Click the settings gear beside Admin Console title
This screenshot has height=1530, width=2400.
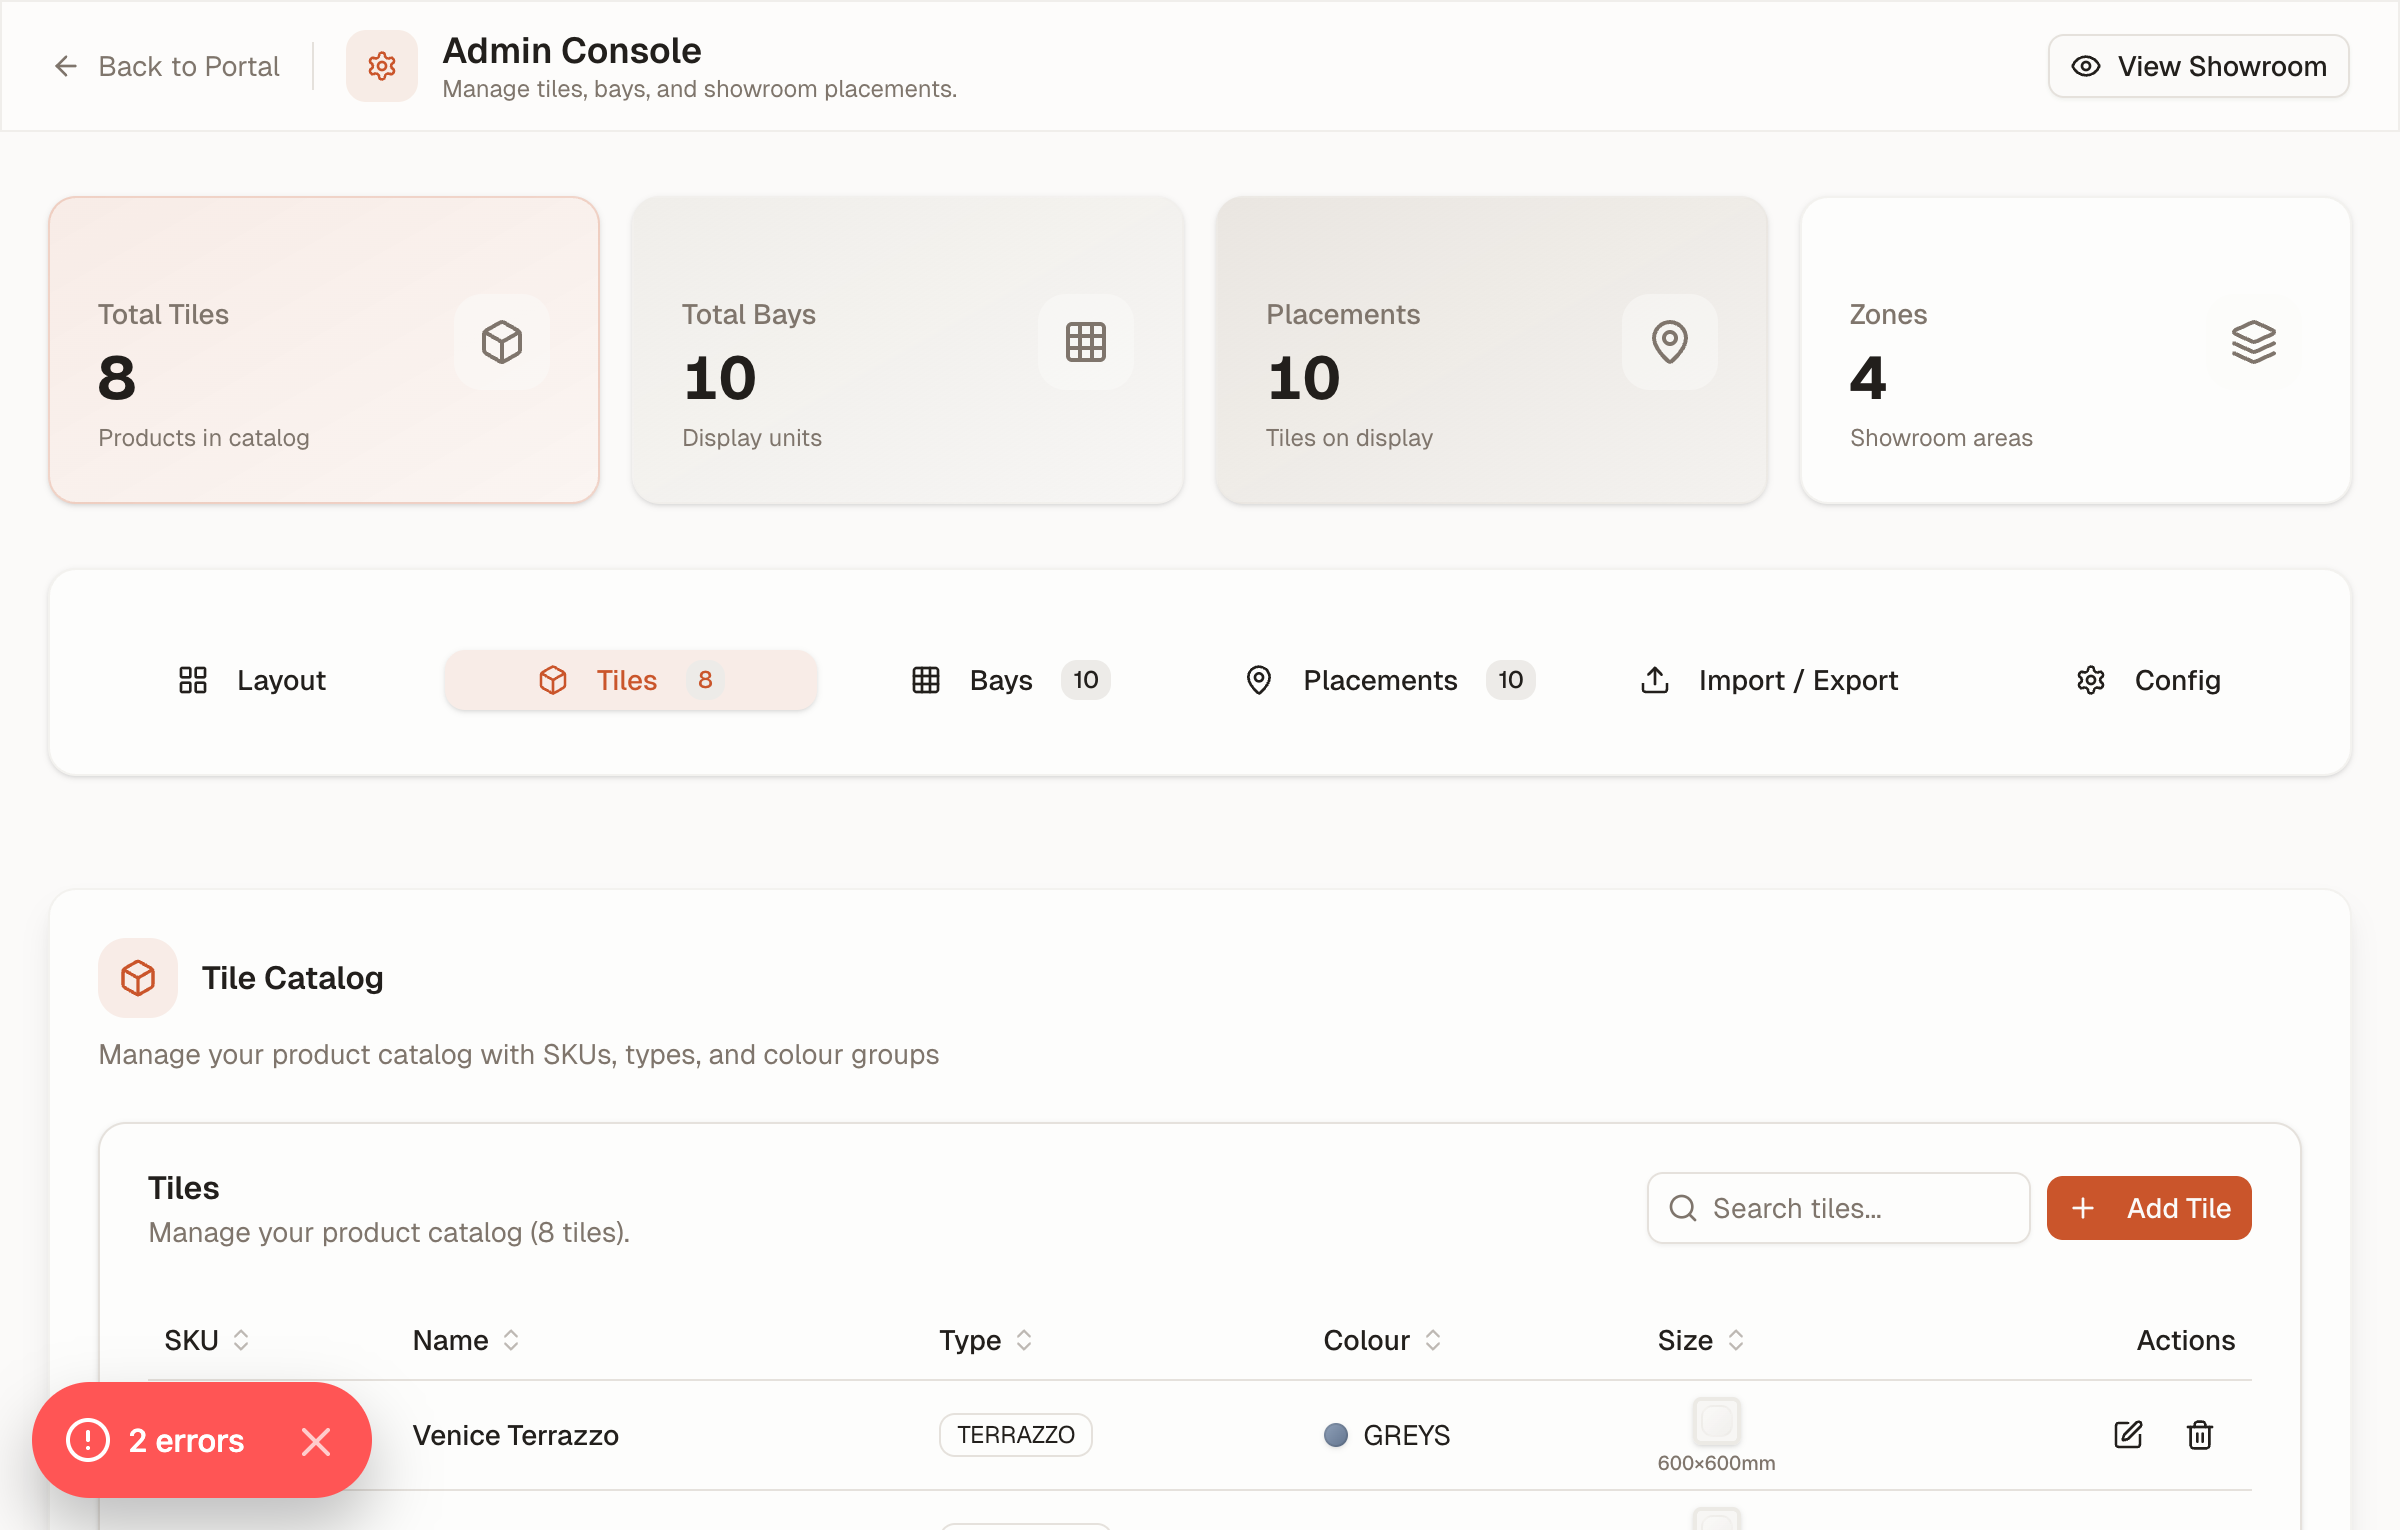coord(381,65)
